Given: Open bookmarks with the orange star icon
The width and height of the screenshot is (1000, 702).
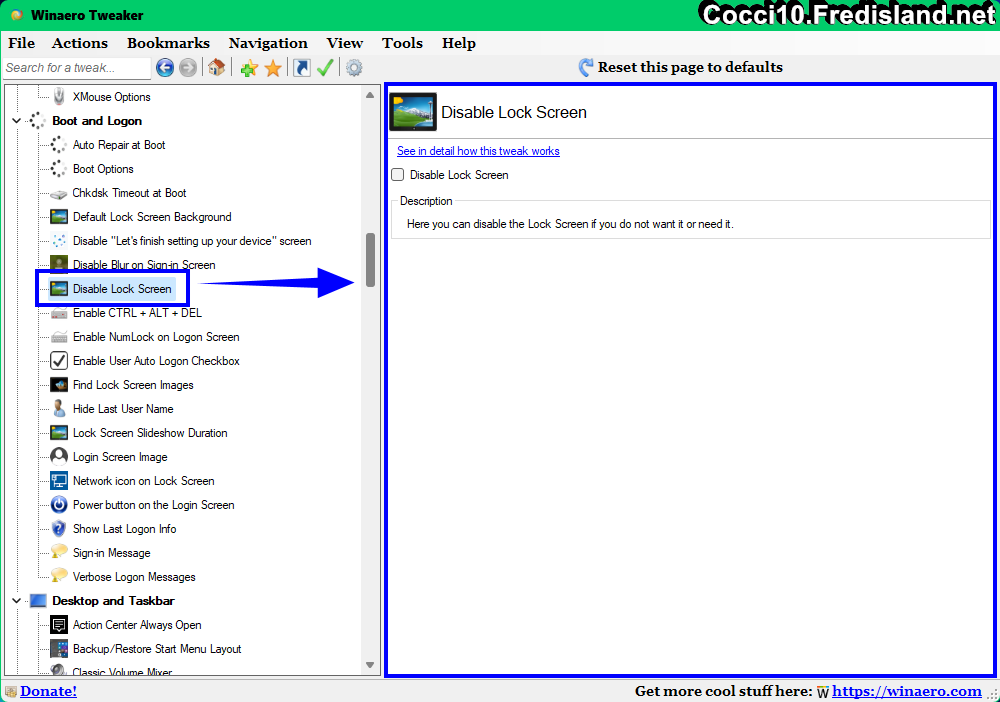Looking at the screenshot, I should [272, 68].
